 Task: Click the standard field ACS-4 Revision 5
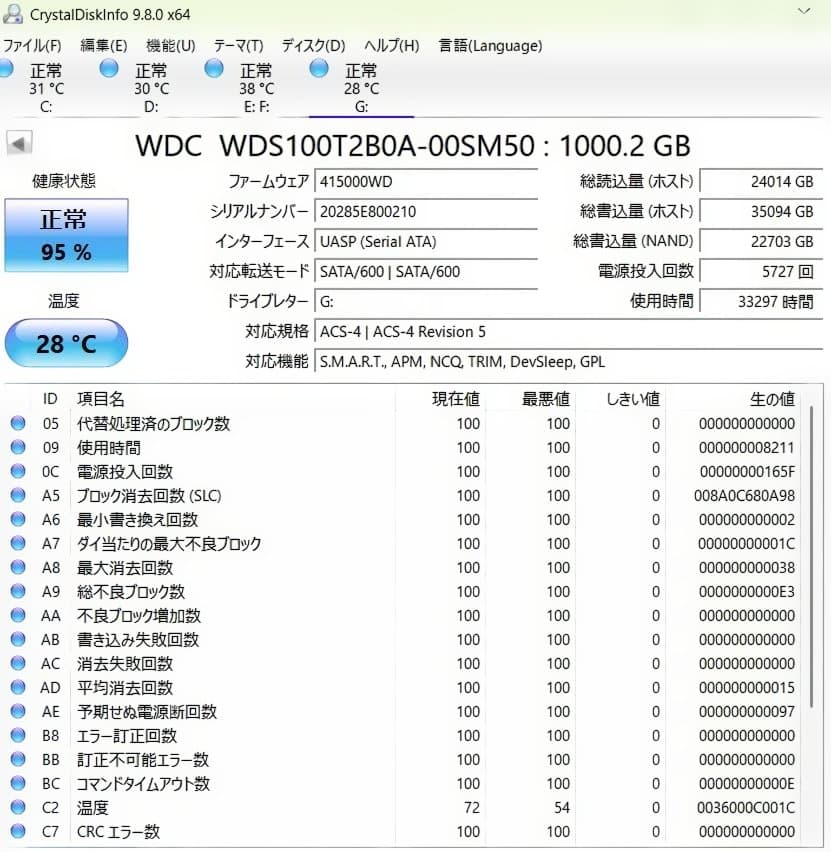point(568,331)
